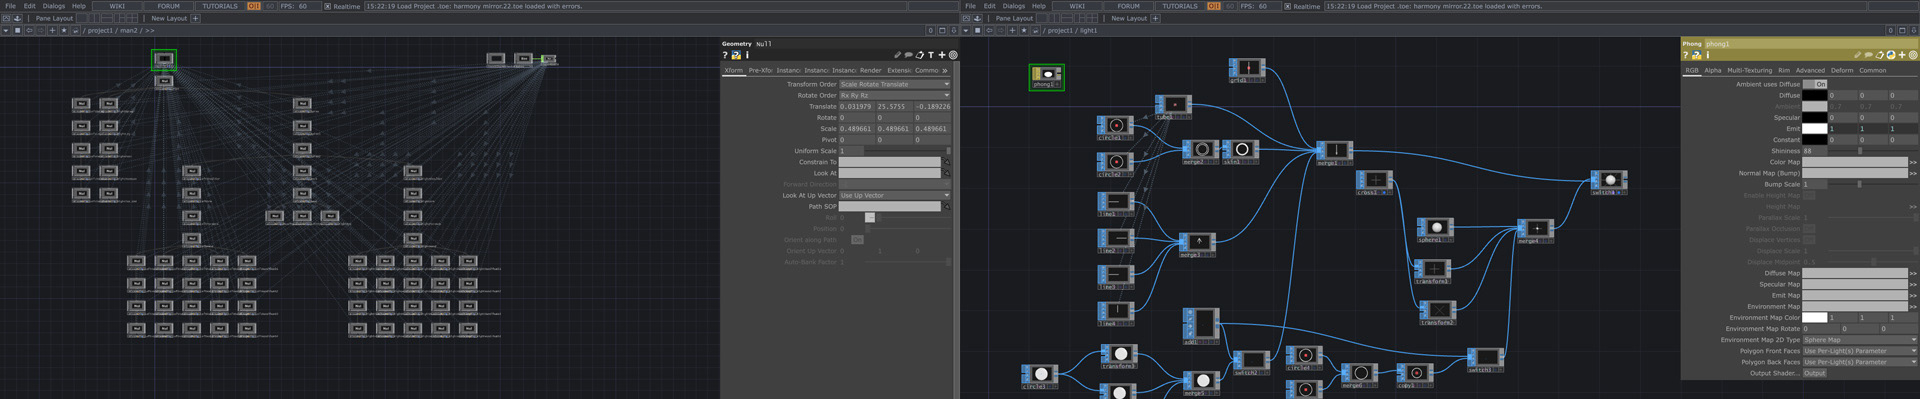This screenshot has width=1920, height=399.
Task: Click TUTORIALS button in left window
Action: pyautogui.click(x=220, y=6)
